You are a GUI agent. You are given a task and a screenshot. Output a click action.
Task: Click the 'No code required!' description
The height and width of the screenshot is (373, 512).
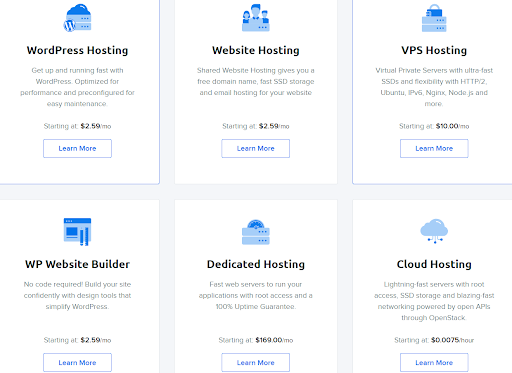click(x=77, y=295)
